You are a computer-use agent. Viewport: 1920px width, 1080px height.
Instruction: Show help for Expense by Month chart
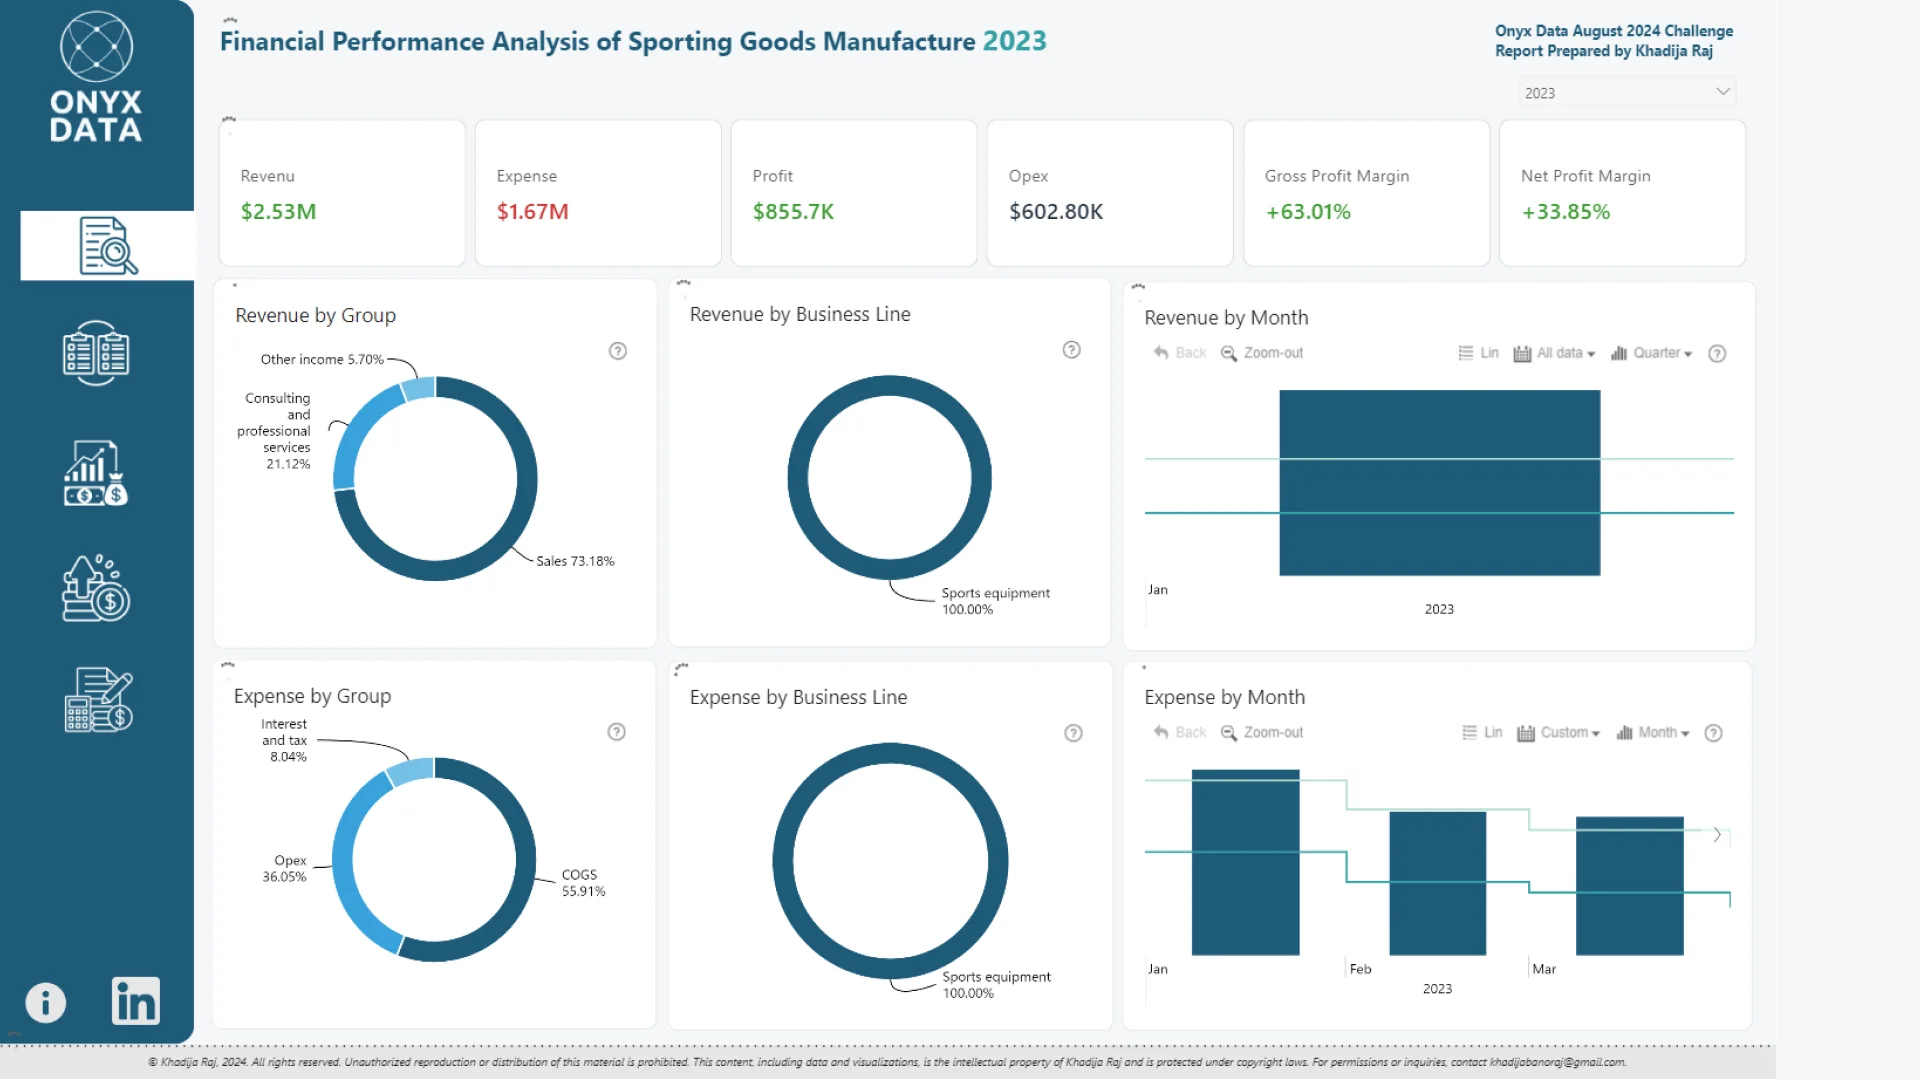pos(1713,733)
